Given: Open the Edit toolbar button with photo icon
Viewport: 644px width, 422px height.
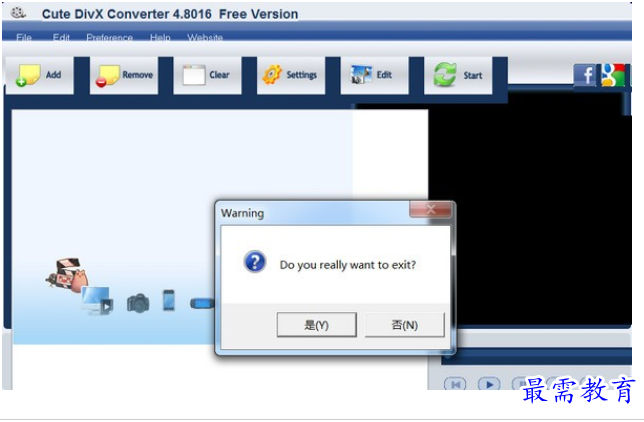Looking at the screenshot, I should (x=375, y=76).
